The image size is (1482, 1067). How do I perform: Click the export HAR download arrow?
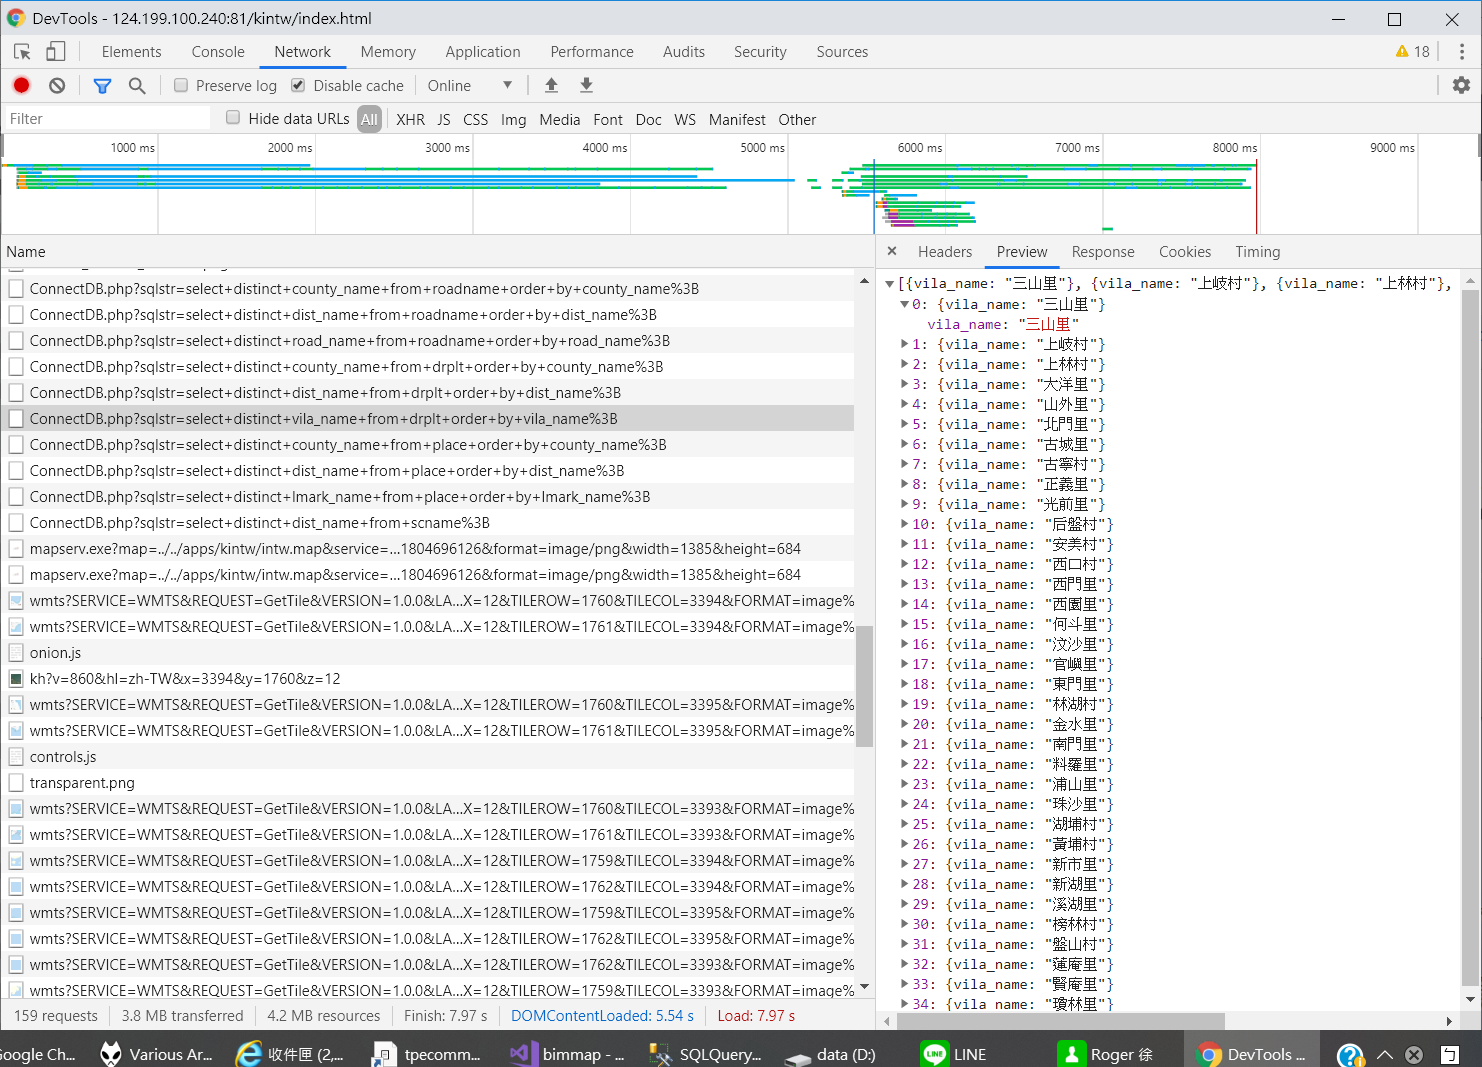pos(586,86)
